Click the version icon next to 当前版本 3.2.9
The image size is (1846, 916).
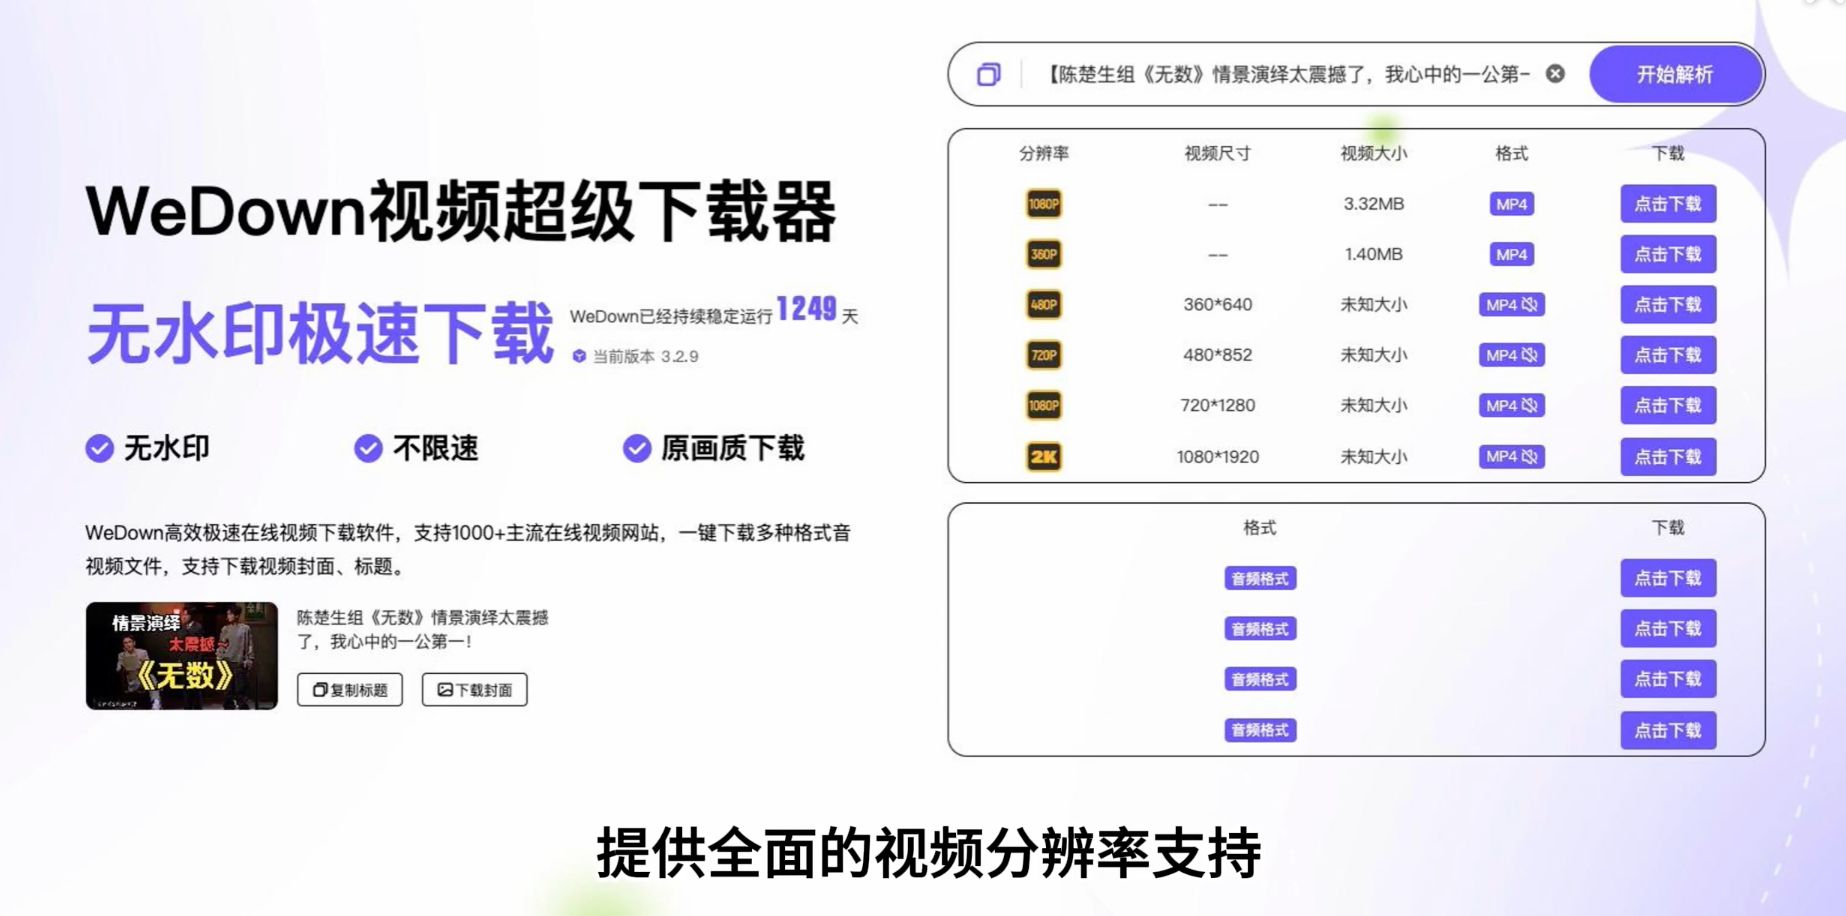(579, 356)
